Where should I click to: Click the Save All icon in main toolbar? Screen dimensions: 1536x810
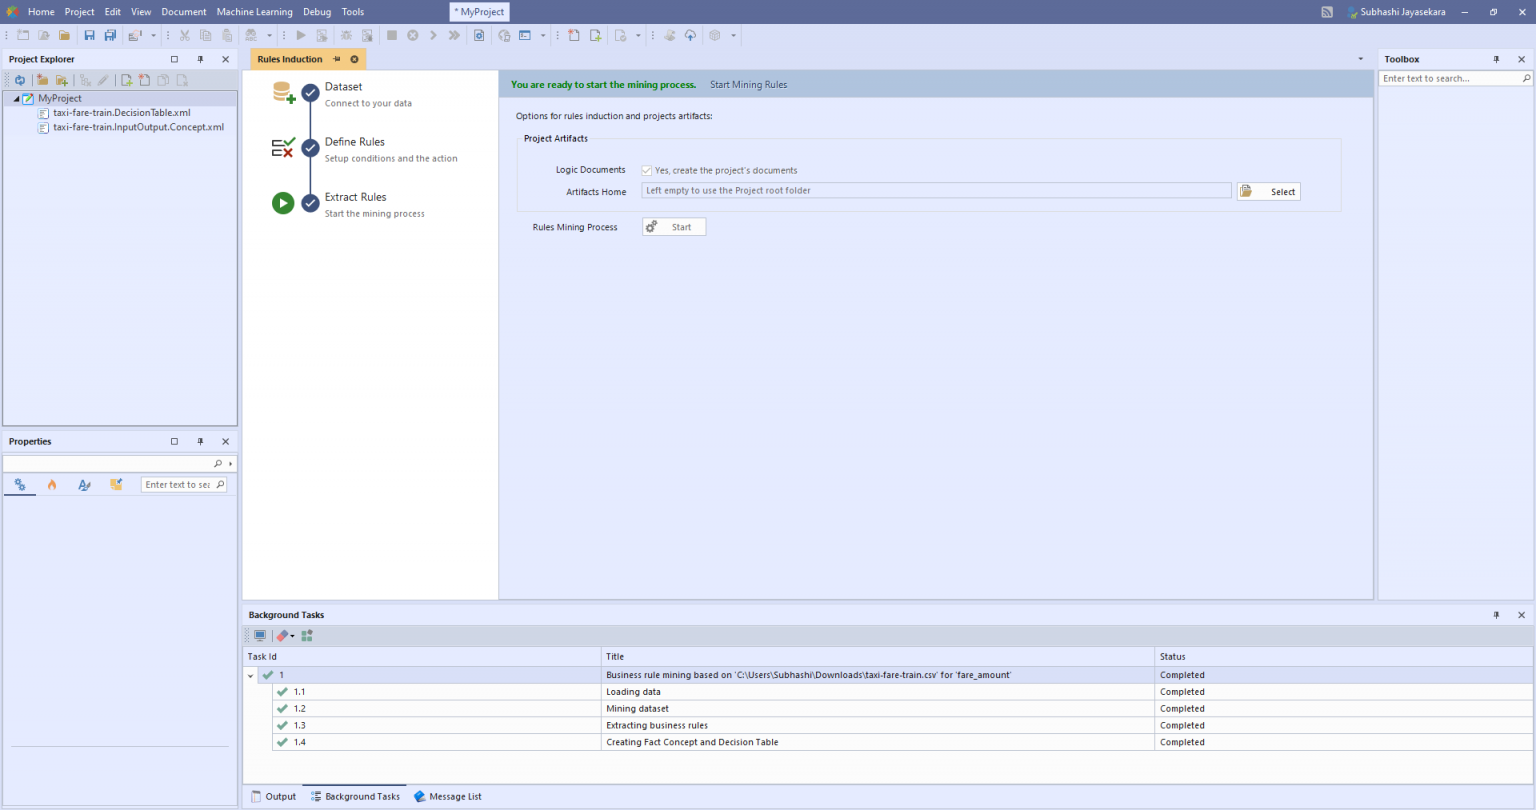[110, 35]
